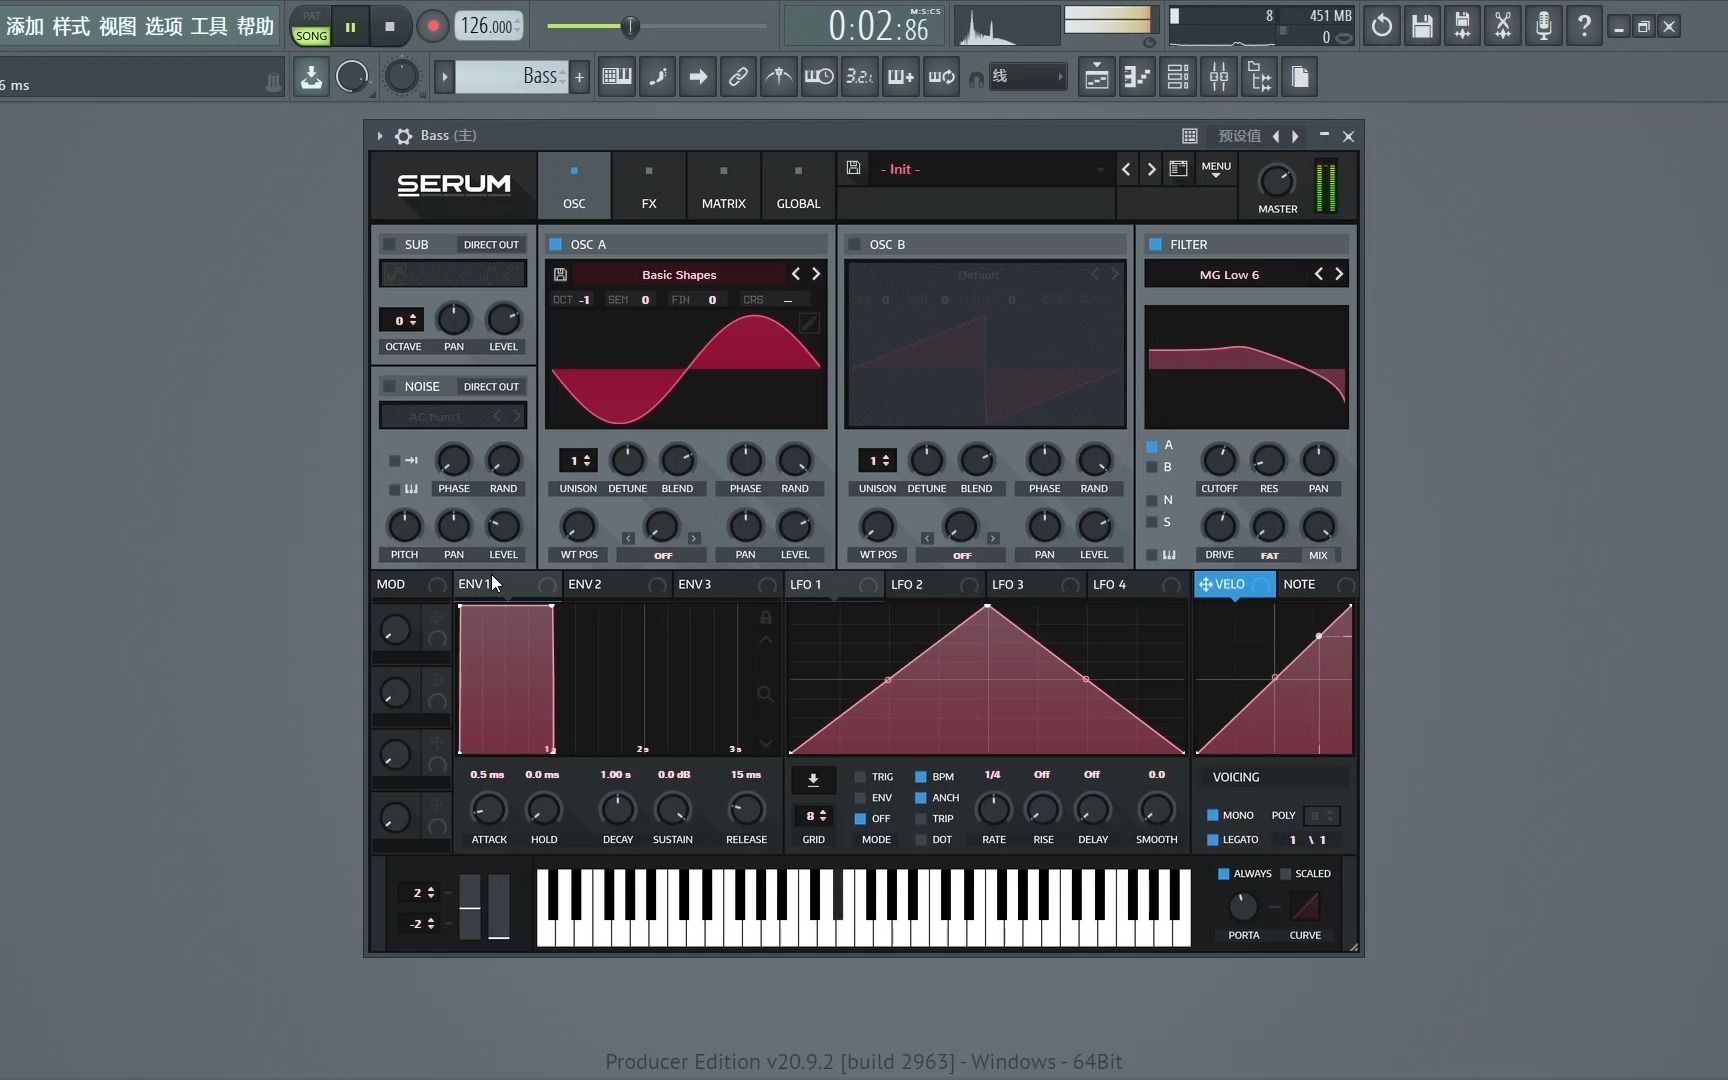Toggle the LEGATO checkbox
The image size is (1728, 1080).
pos(1212,840)
